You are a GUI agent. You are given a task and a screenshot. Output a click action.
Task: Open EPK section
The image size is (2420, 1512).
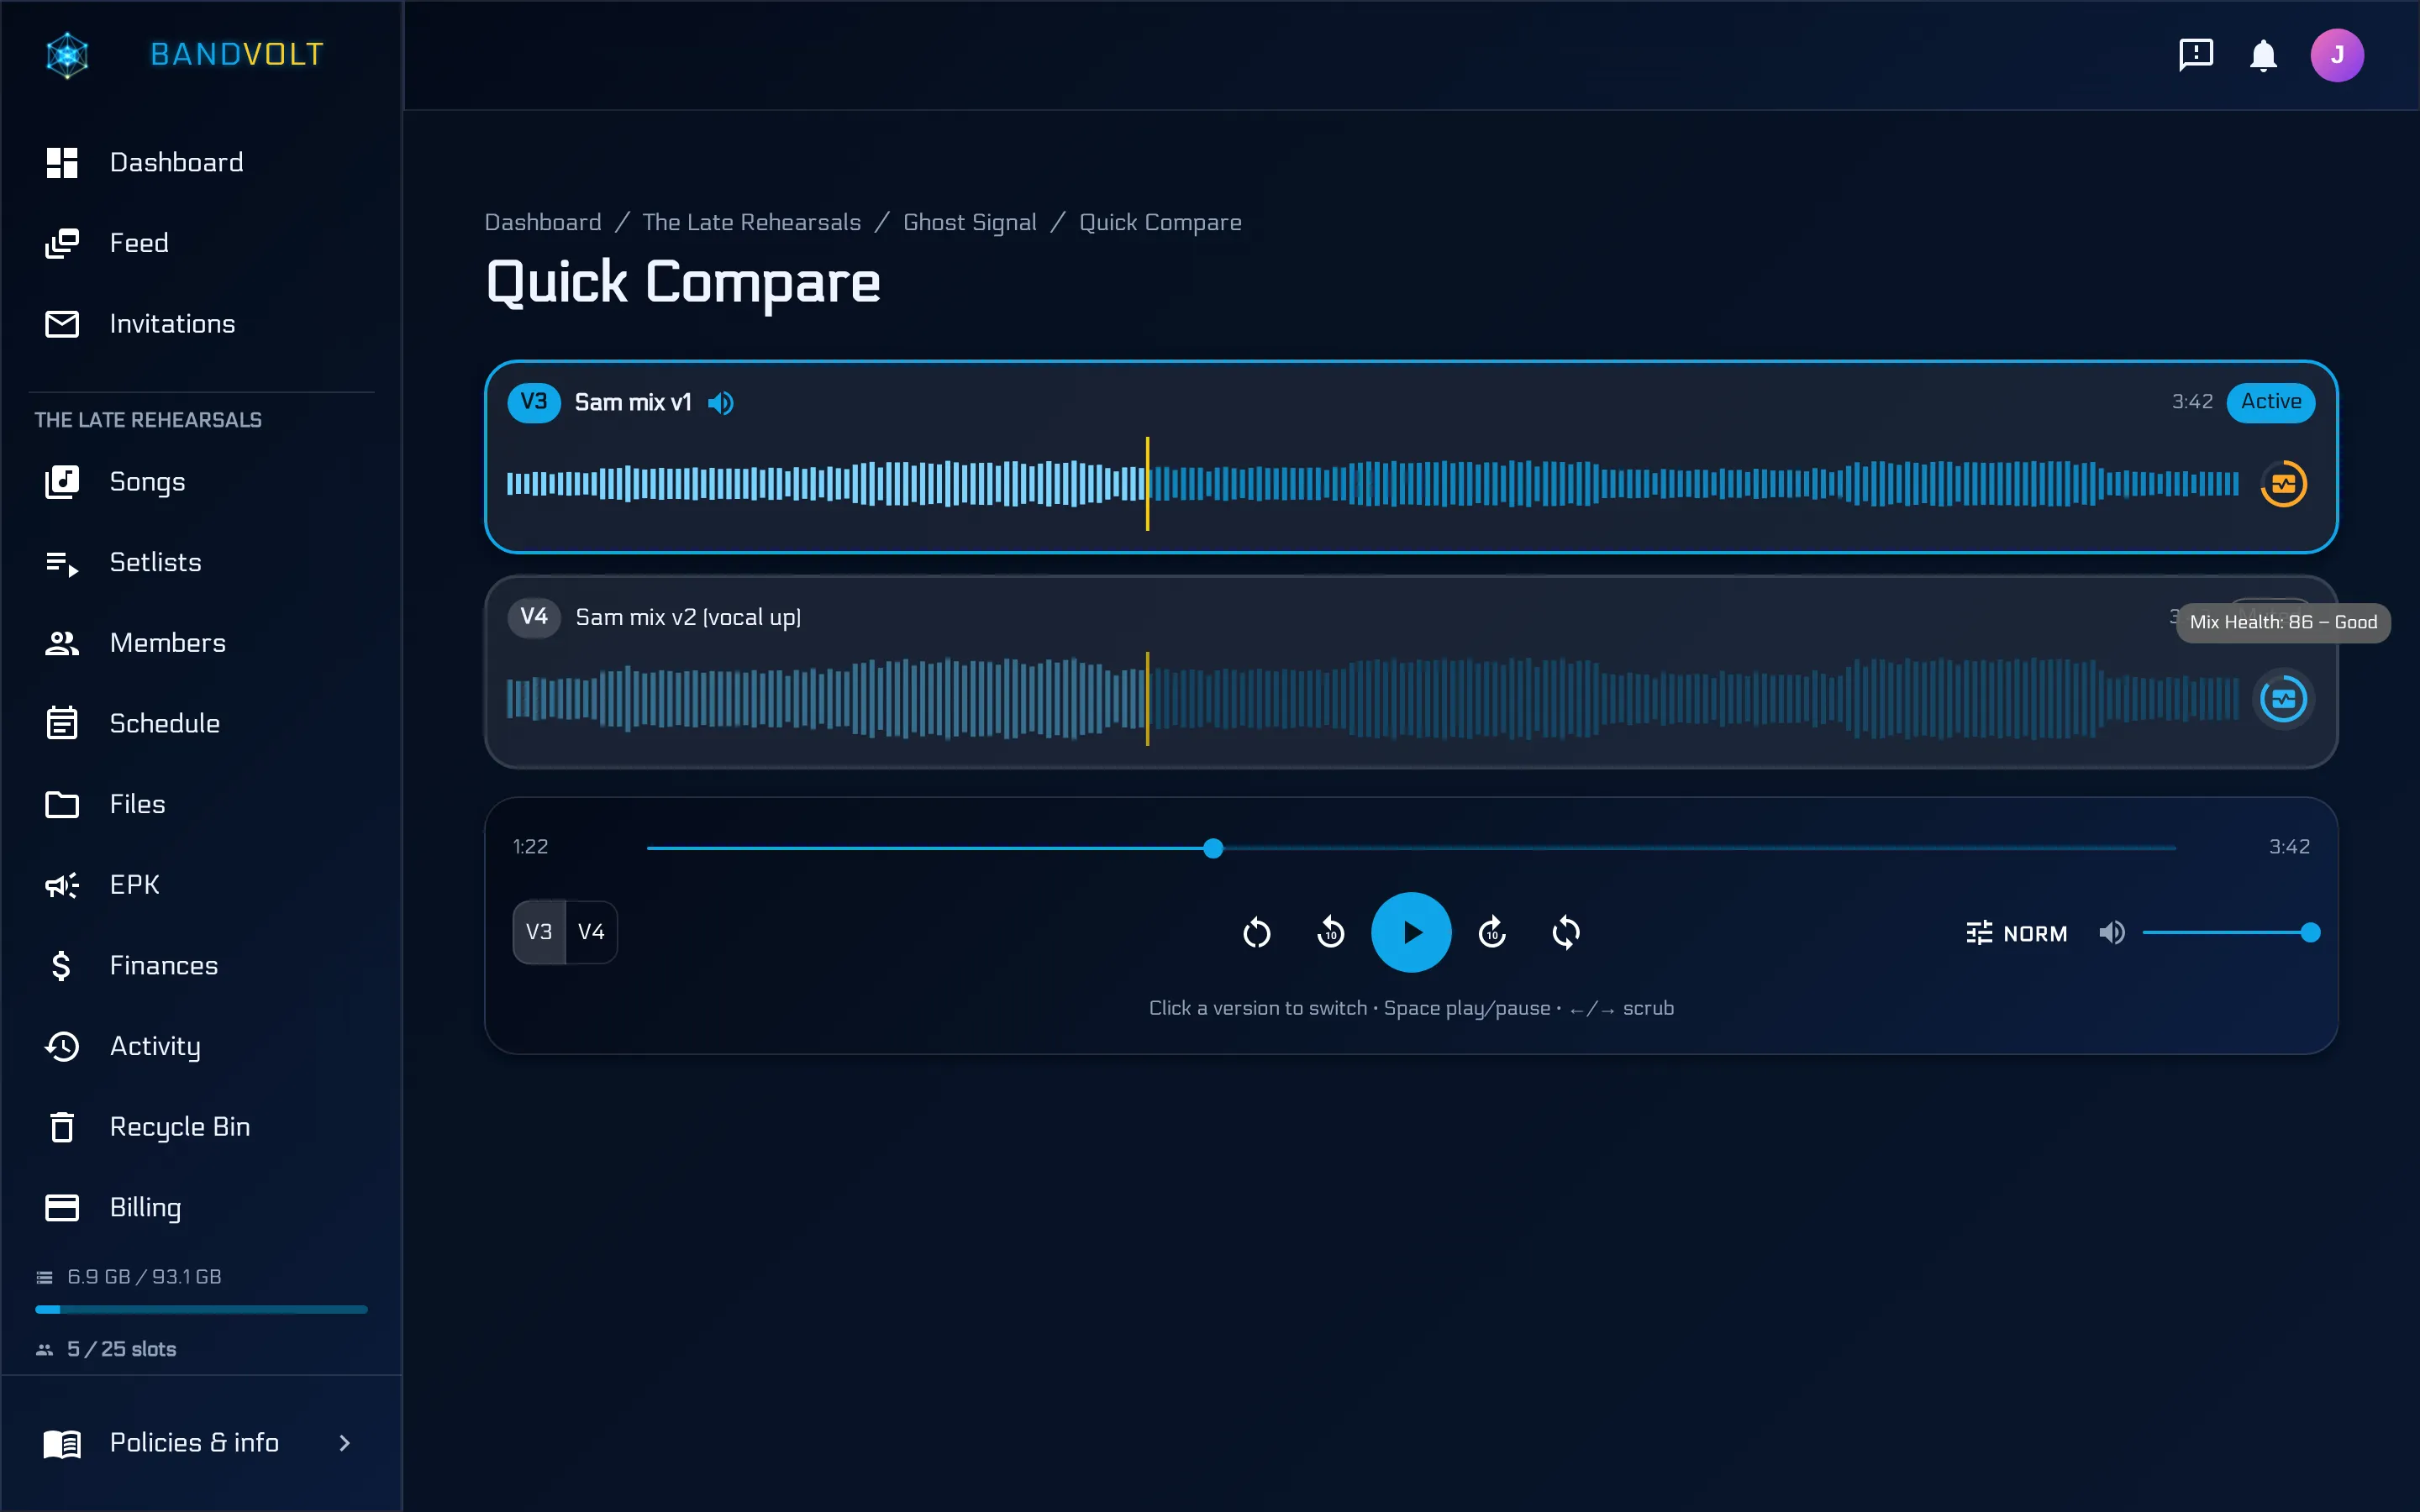click(x=201, y=885)
